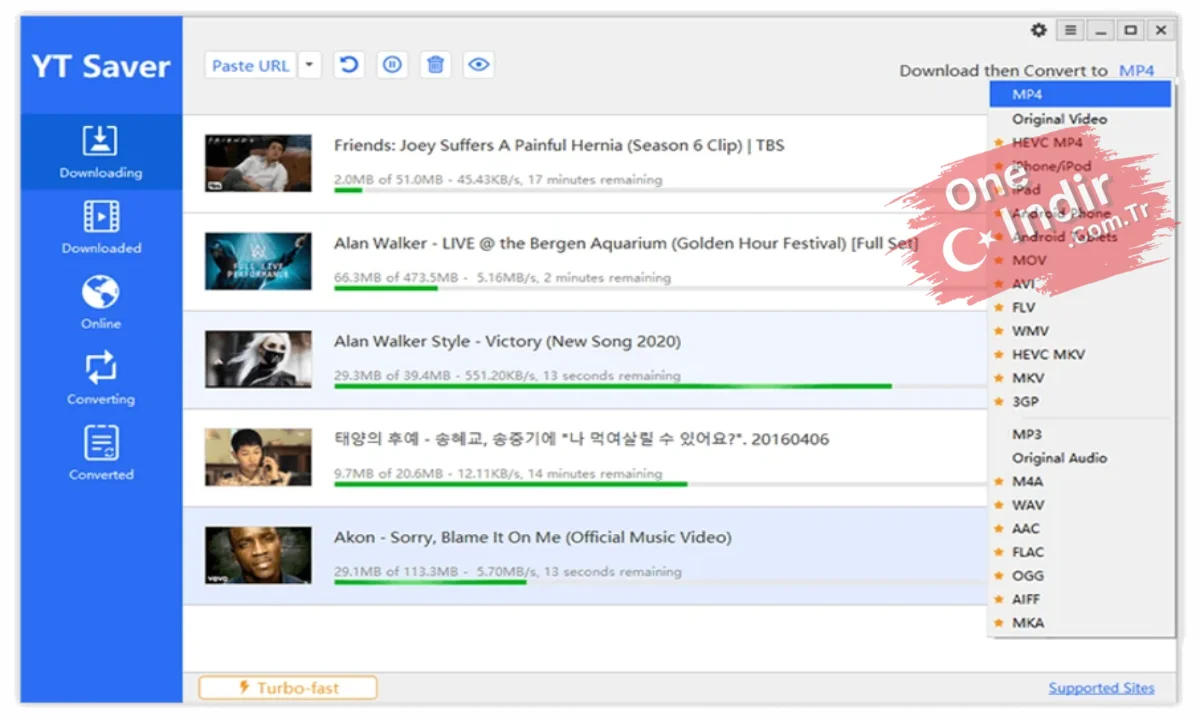1200x720 pixels.
Task: Expand the Paste URL dropdown arrow
Action: pos(310,65)
